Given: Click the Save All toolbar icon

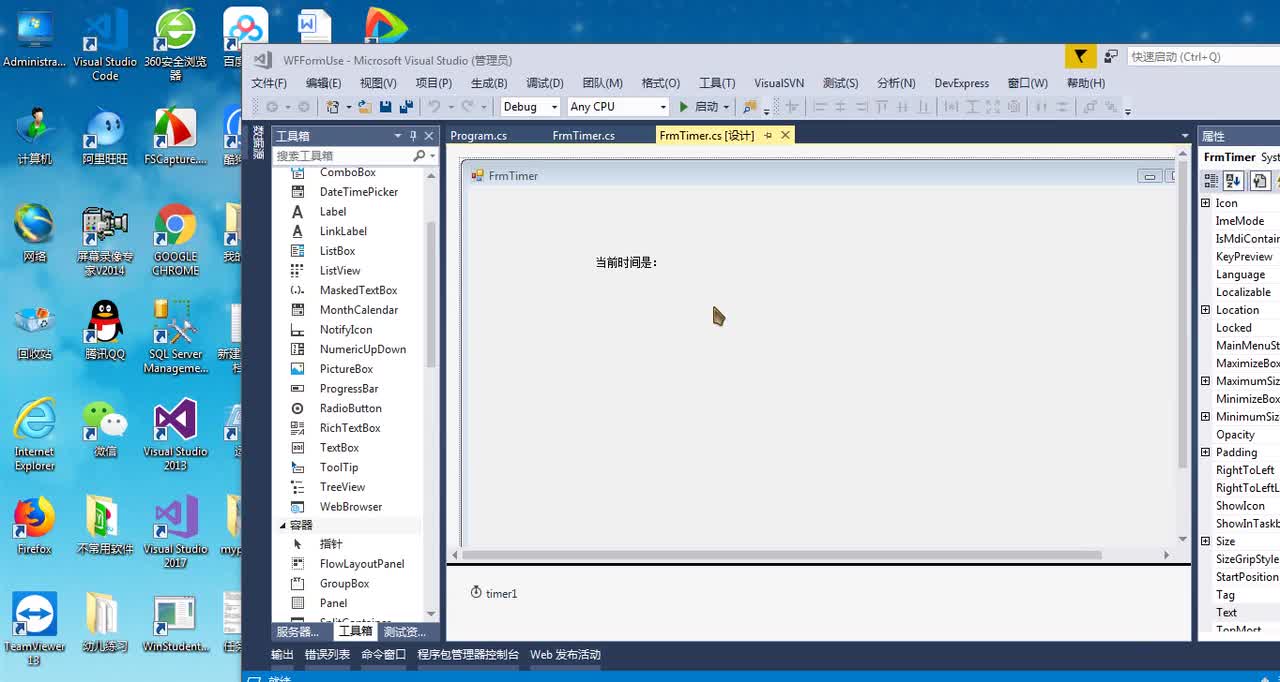Looking at the screenshot, I should tap(406, 107).
